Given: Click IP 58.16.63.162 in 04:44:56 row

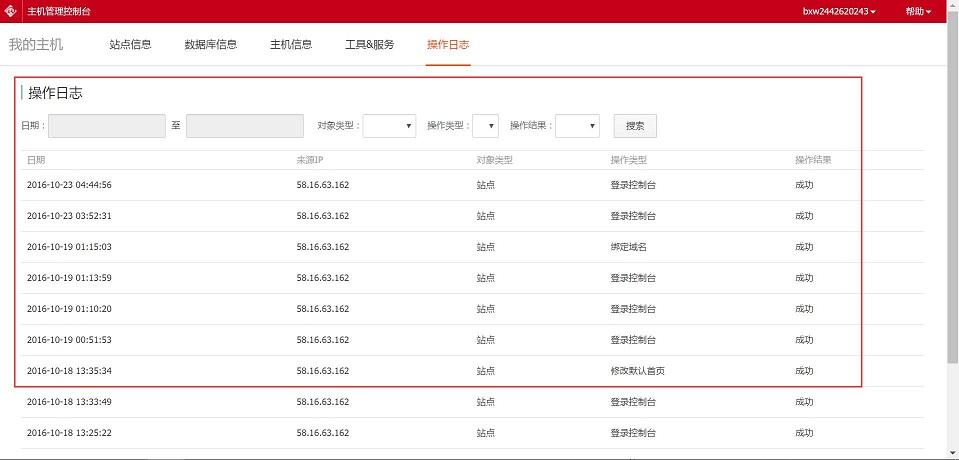Looking at the screenshot, I should click(x=323, y=185).
